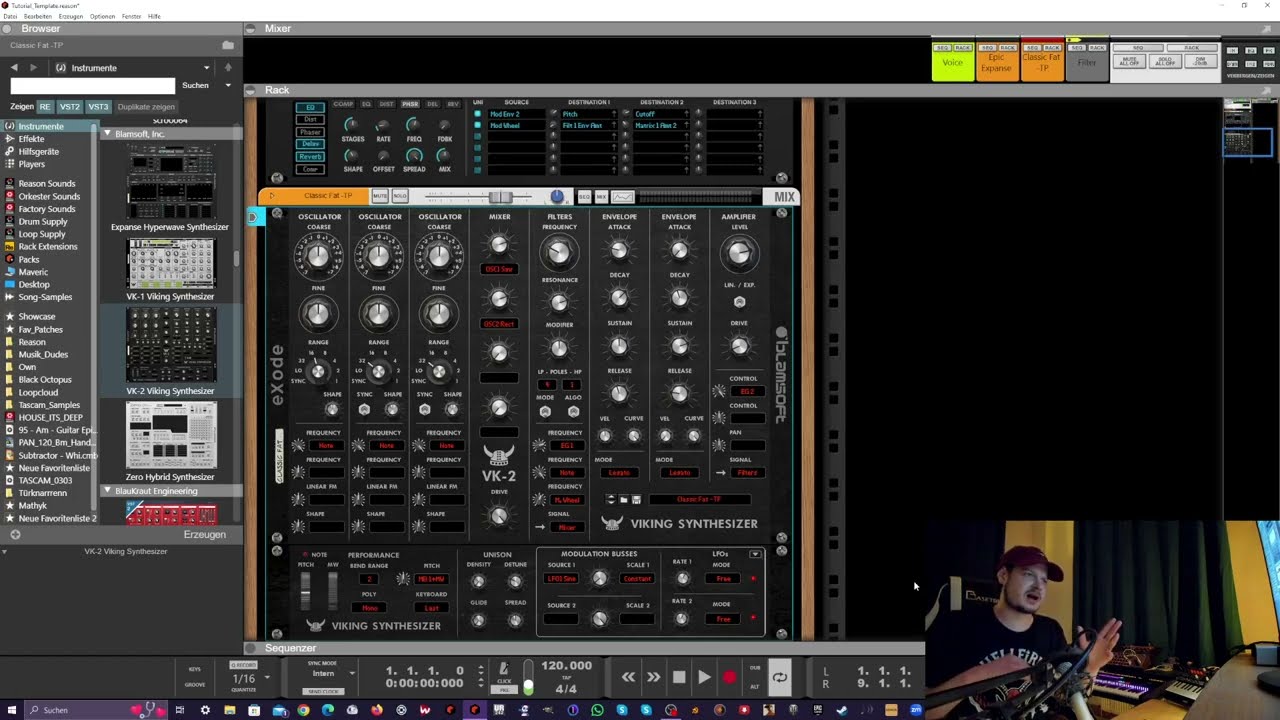Click the transport Fast-forward button
This screenshot has width=1280, height=720.
(x=653, y=677)
